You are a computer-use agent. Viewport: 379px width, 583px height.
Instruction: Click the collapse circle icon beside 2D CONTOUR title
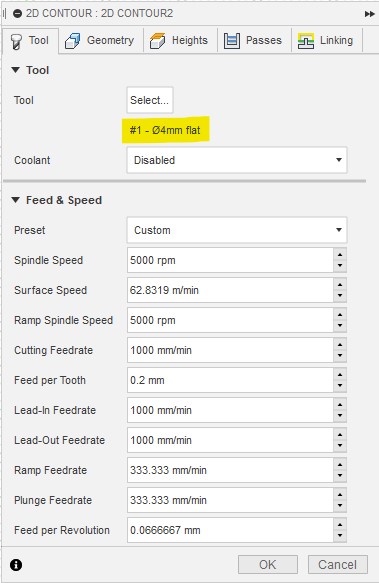pos(17,14)
